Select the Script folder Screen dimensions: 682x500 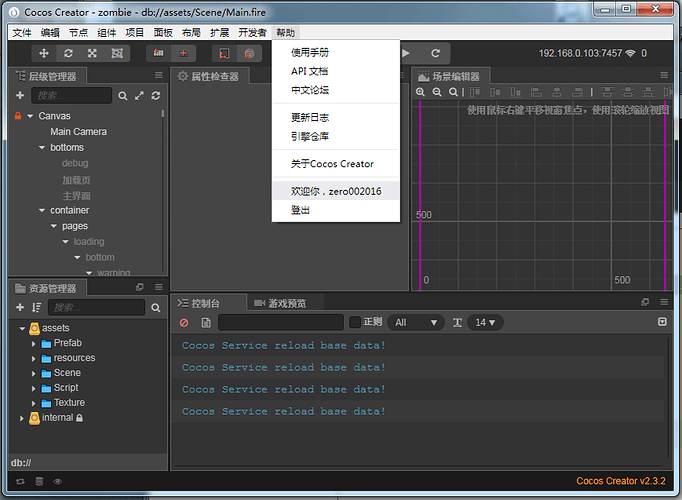click(66, 387)
